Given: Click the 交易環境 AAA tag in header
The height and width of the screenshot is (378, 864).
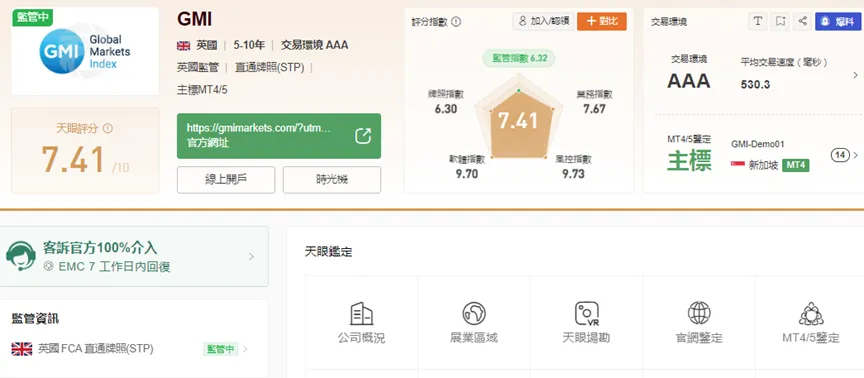Looking at the screenshot, I should tap(315, 45).
